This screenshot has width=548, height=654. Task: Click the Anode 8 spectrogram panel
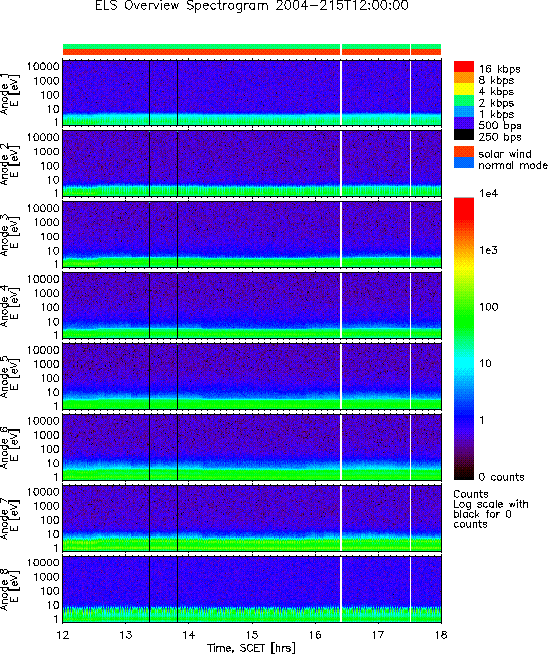(x=252, y=589)
